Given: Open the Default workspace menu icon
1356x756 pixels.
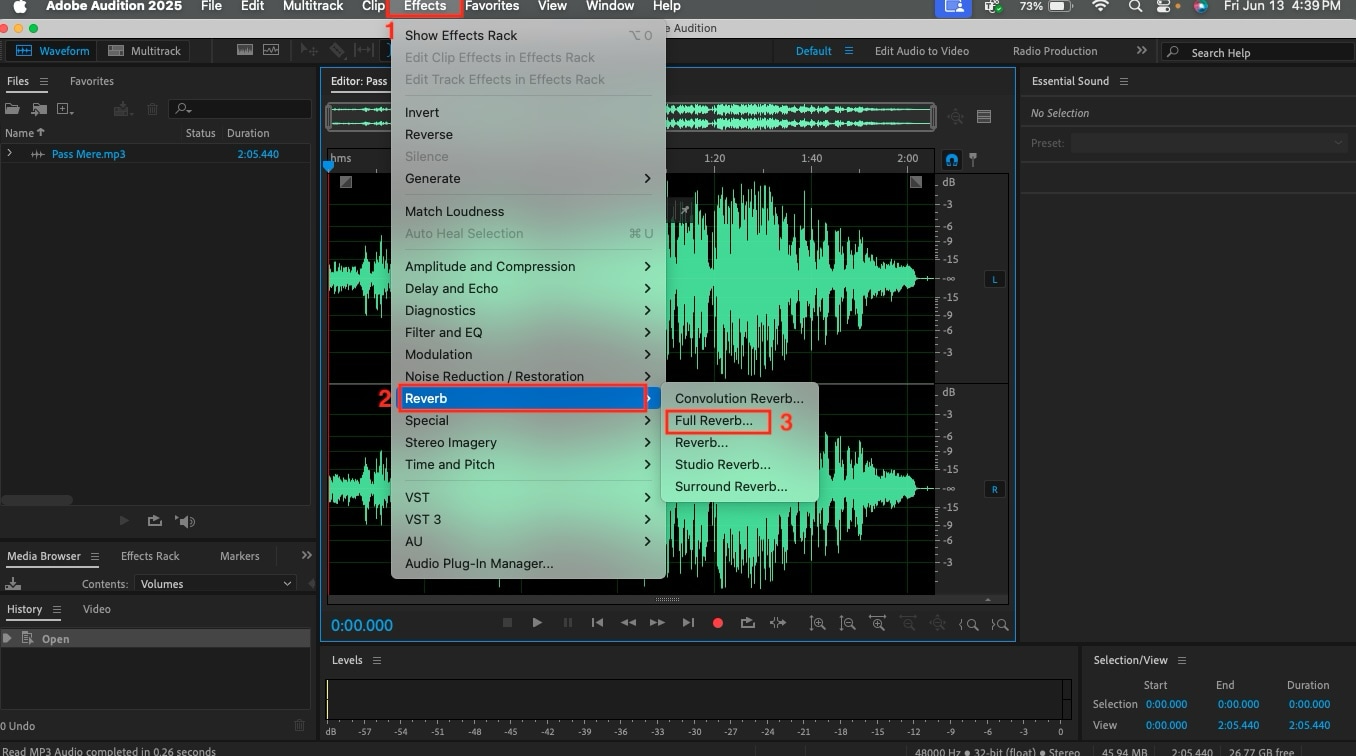Looking at the screenshot, I should coord(849,50).
